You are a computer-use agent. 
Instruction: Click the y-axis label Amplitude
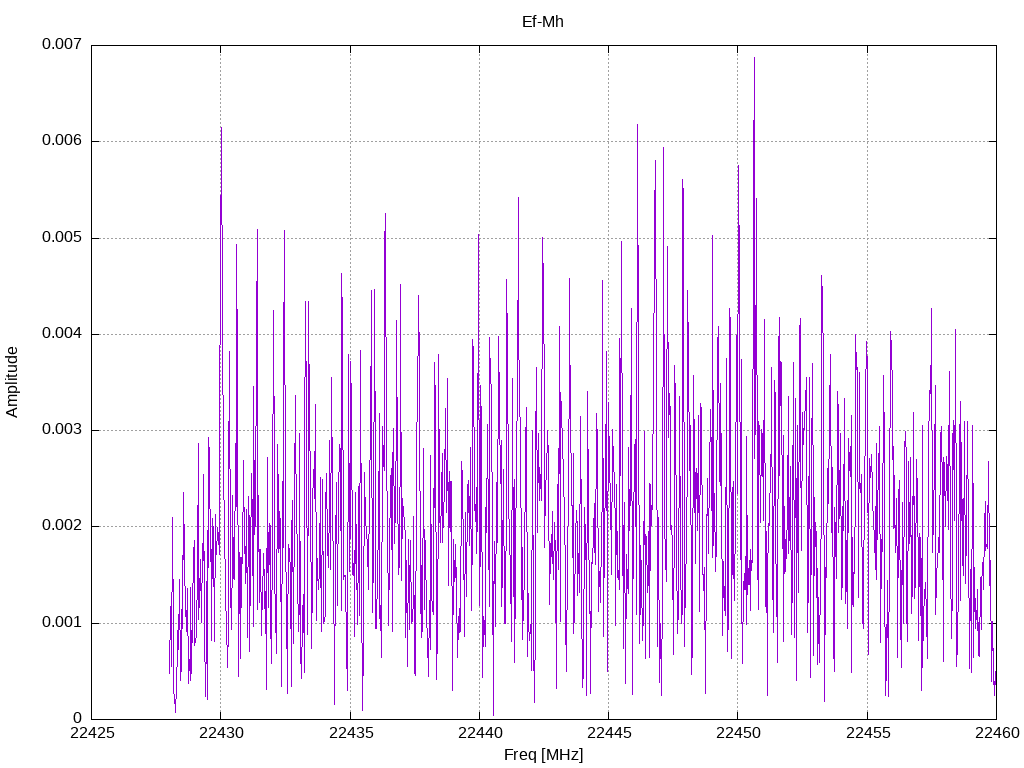pos(12,382)
